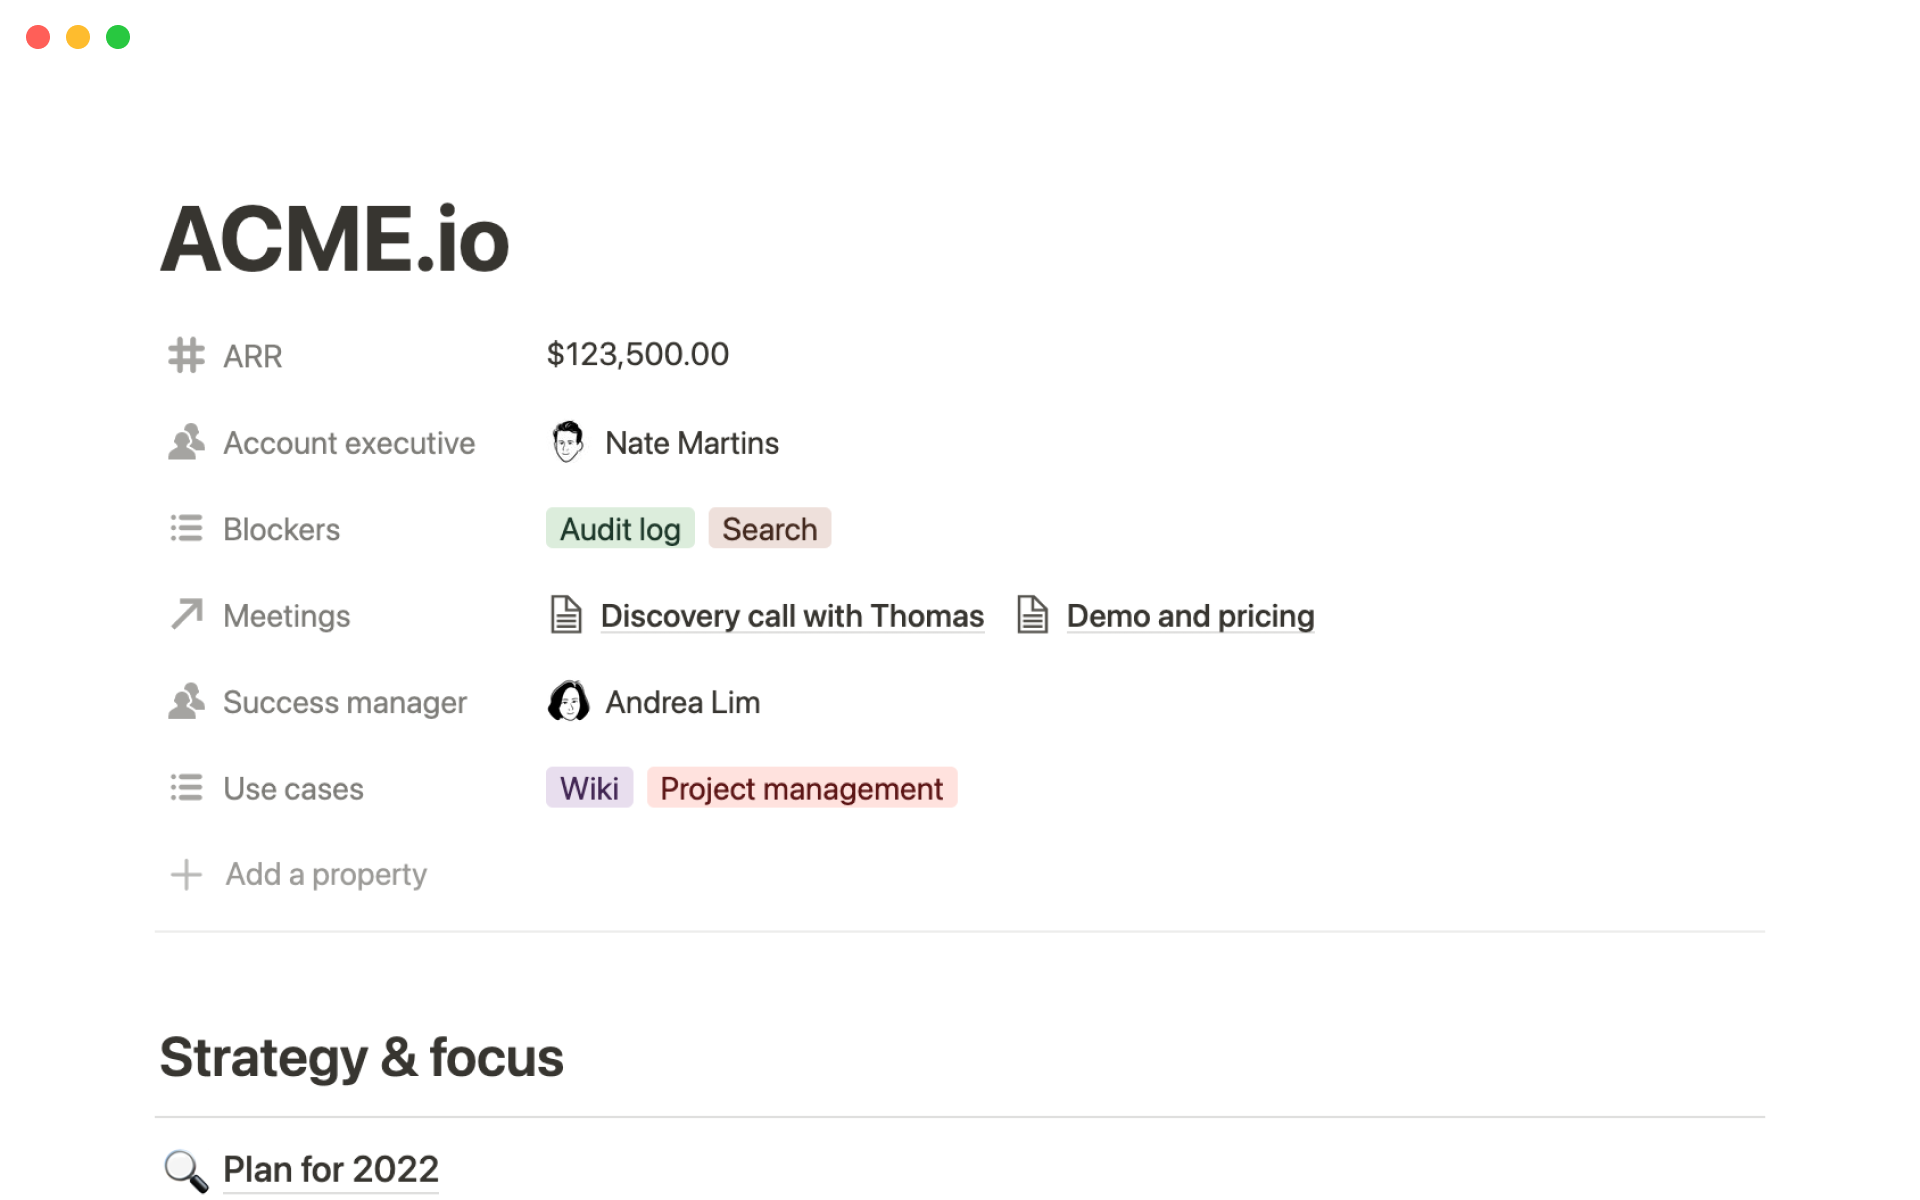Click Nate Martins avatar image
This screenshot has width=1920, height=1200.
568,442
